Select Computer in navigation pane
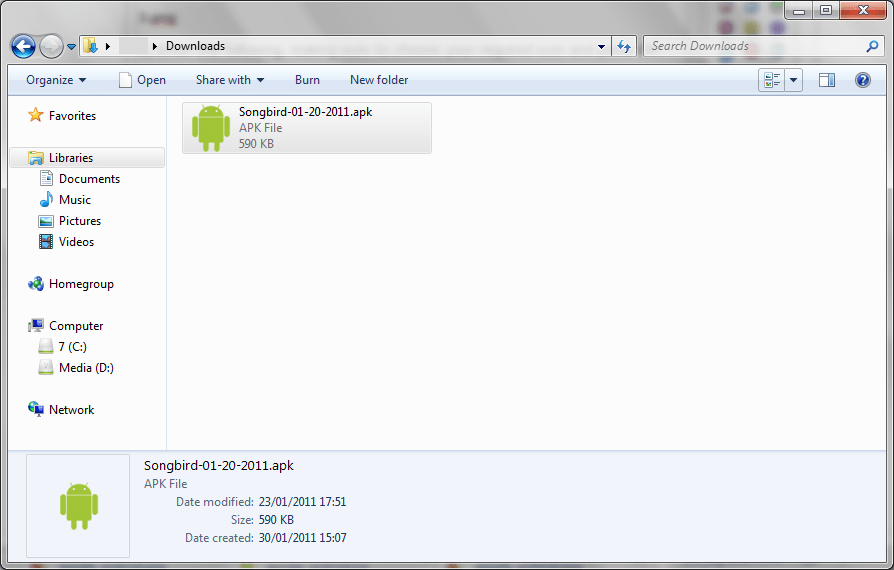Viewport: 894px width, 570px height. click(76, 326)
